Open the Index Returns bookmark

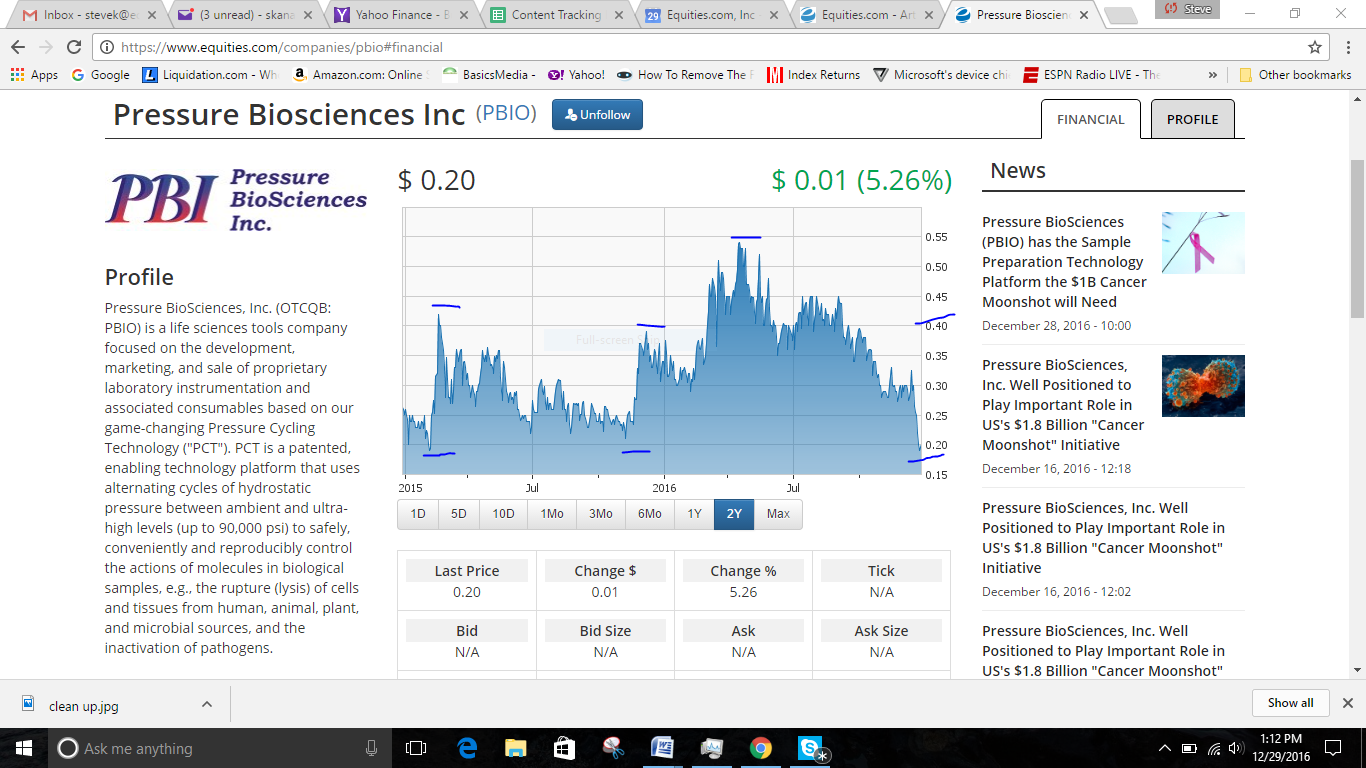(x=813, y=75)
